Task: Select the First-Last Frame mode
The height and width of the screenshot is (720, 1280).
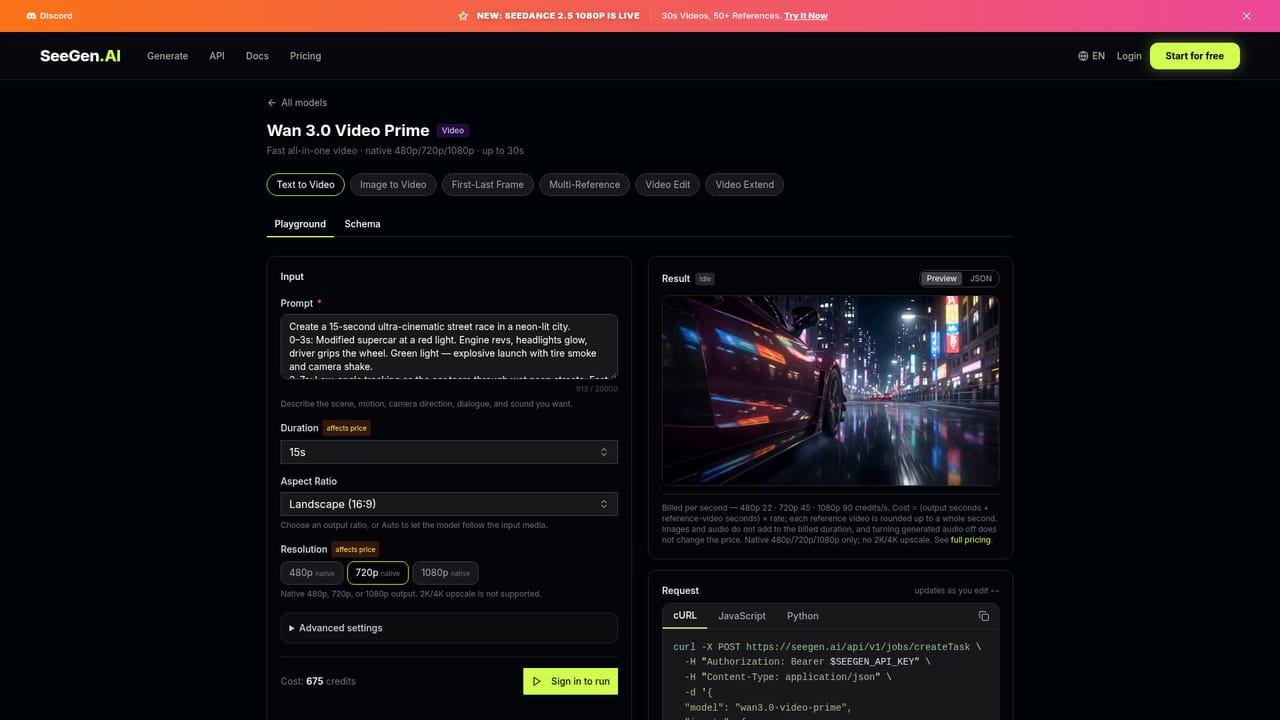Action: coord(487,184)
